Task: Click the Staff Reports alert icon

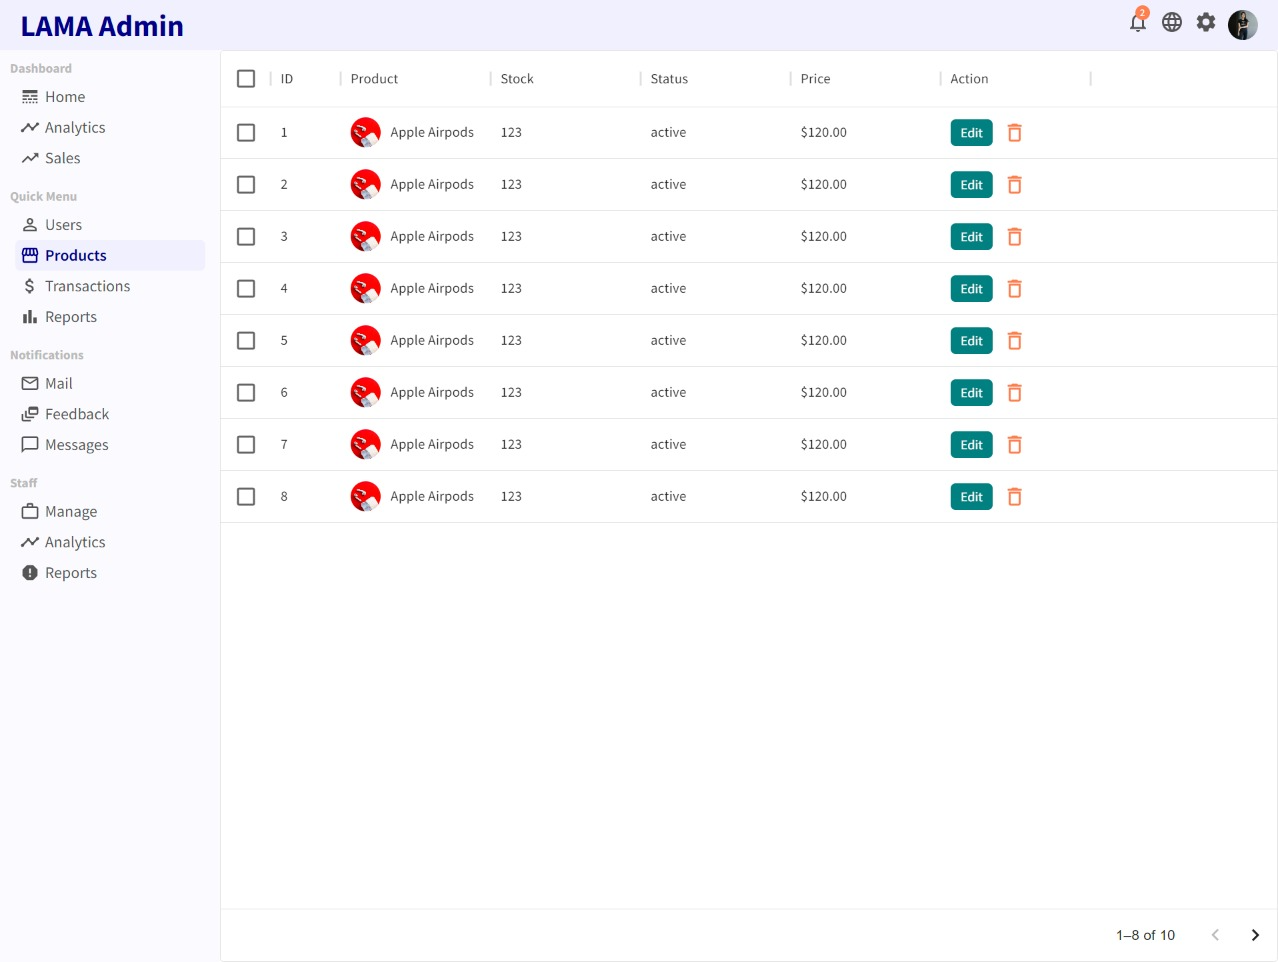Action: (30, 573)
